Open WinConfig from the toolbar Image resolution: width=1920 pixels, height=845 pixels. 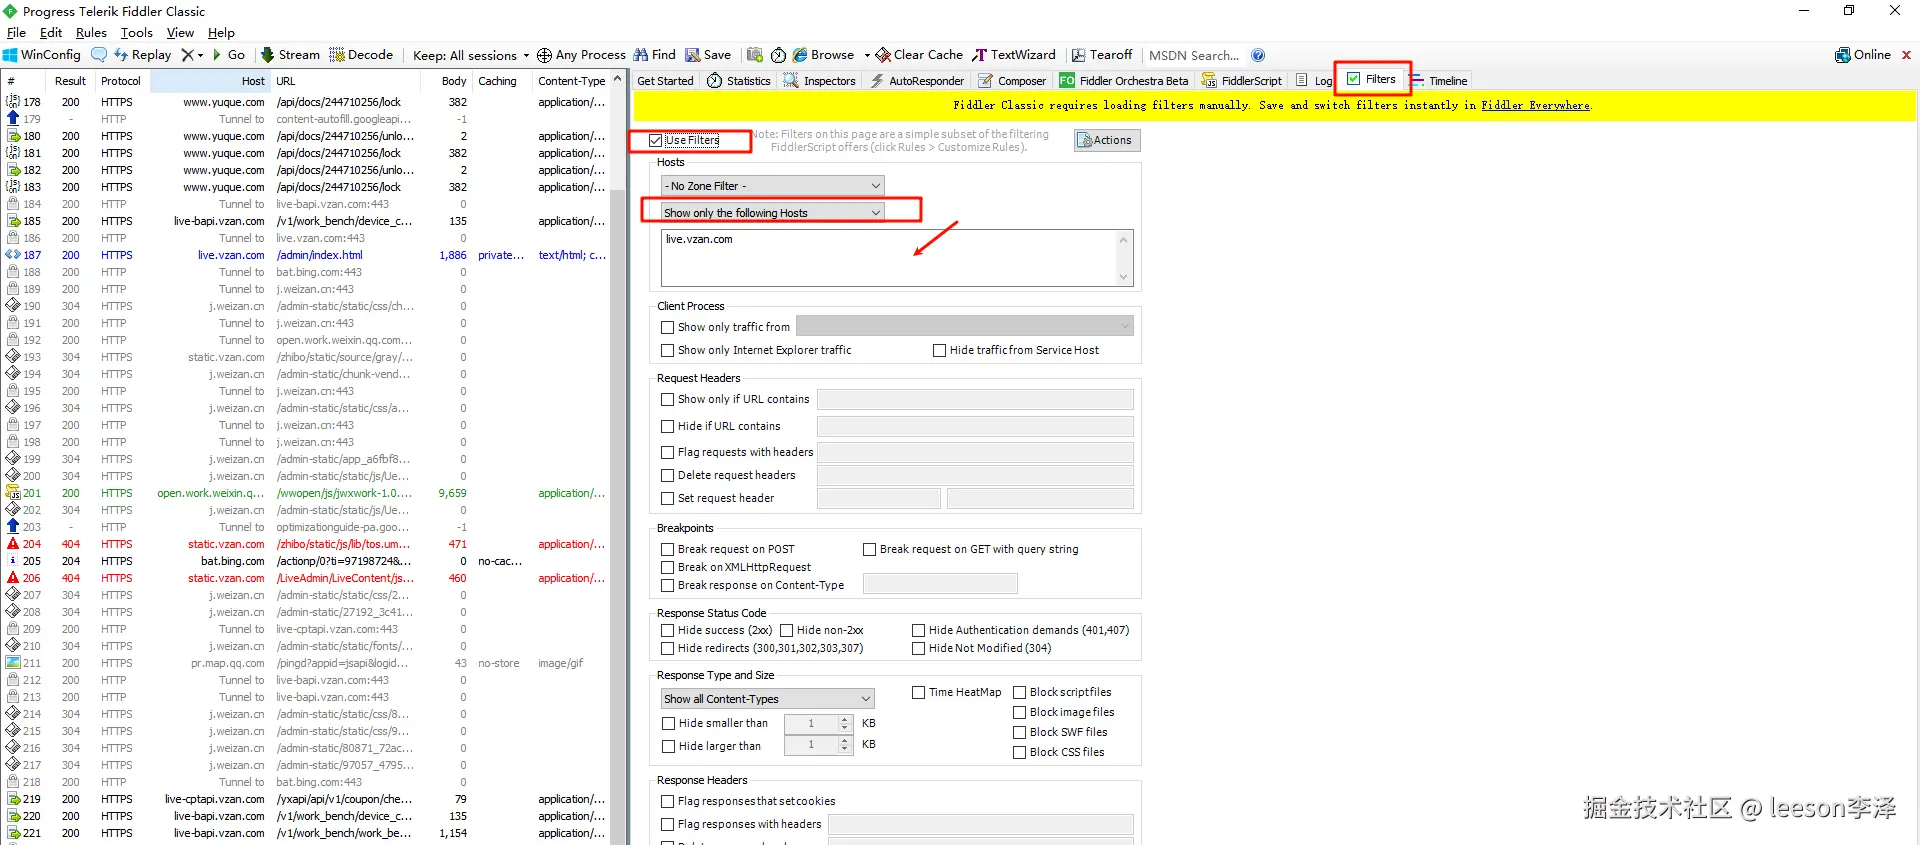tap(41, 55)
